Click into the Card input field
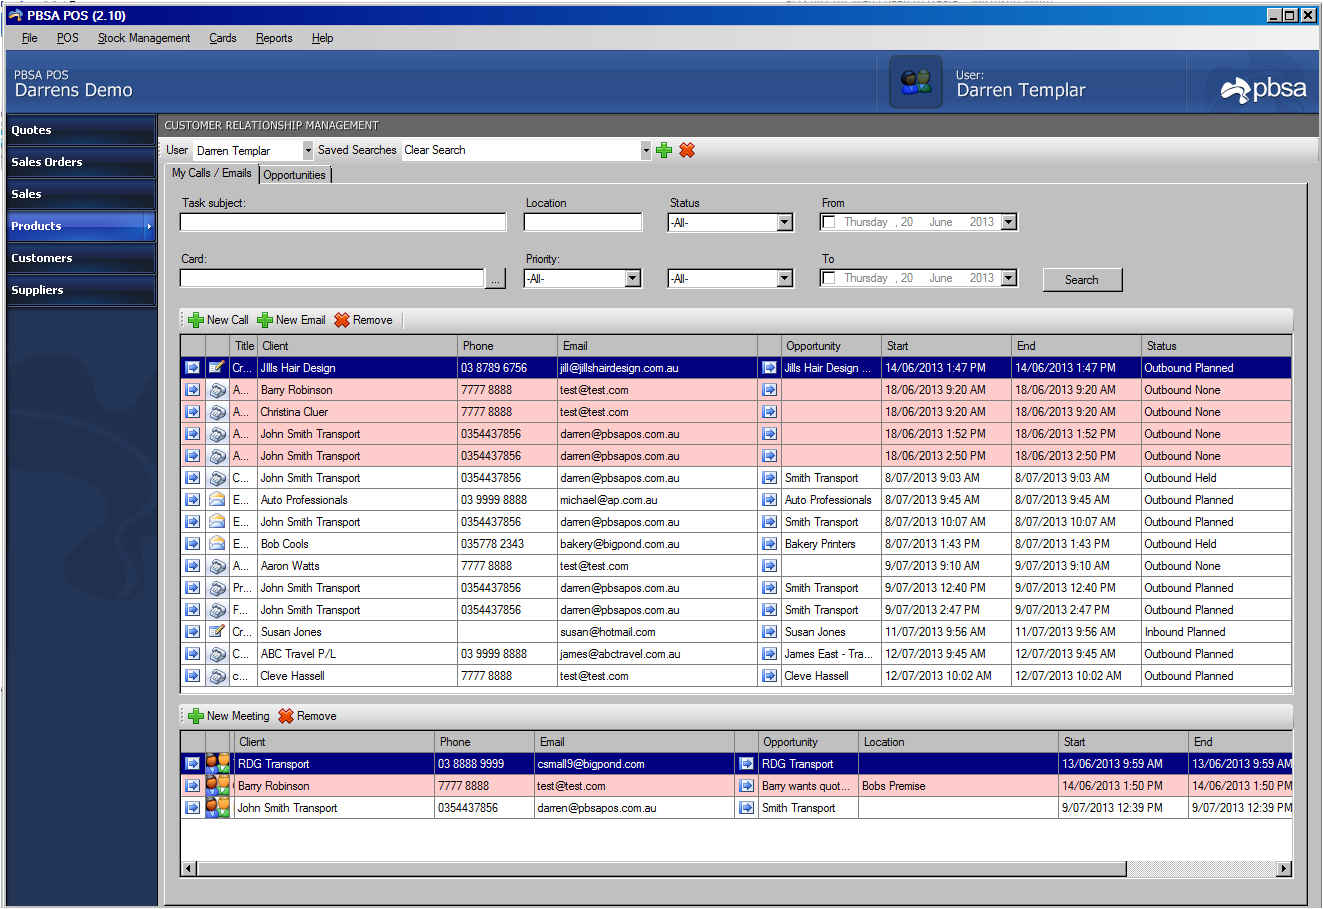The width and height of the screenshot is (1323, 909). [x=332, y=278]
